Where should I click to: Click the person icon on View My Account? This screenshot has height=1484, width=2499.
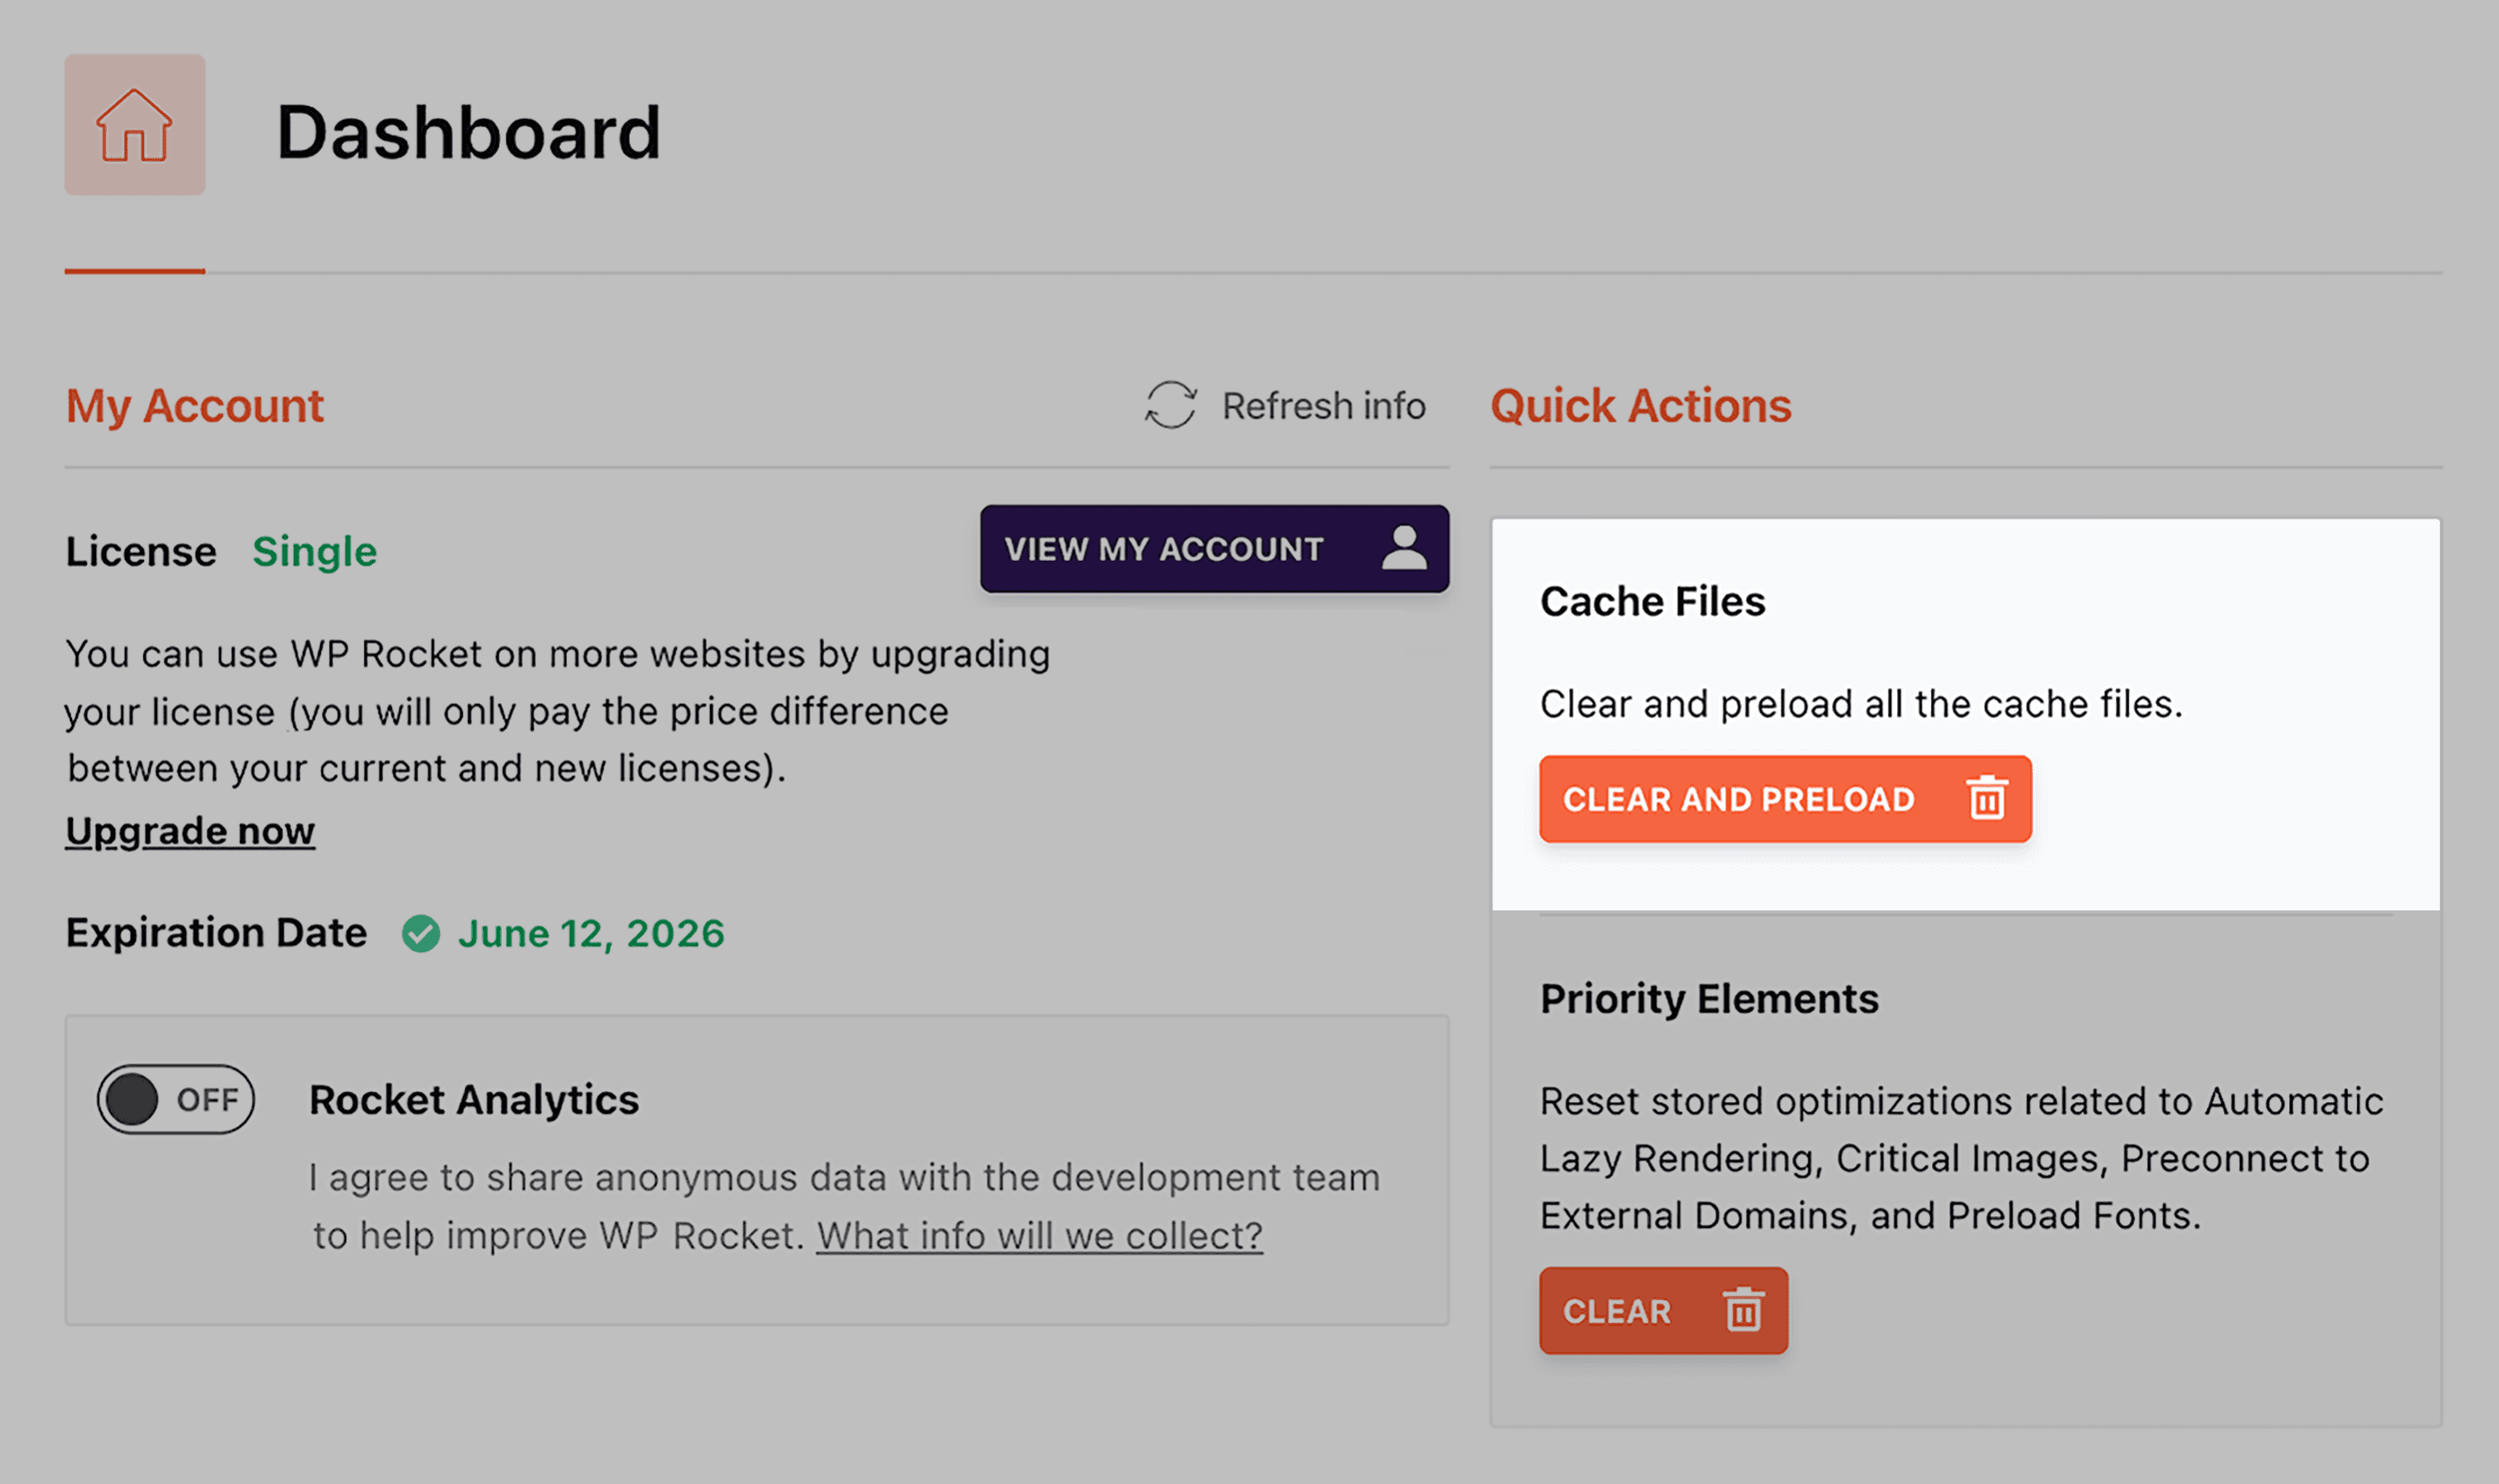(x=1404, y=549)
